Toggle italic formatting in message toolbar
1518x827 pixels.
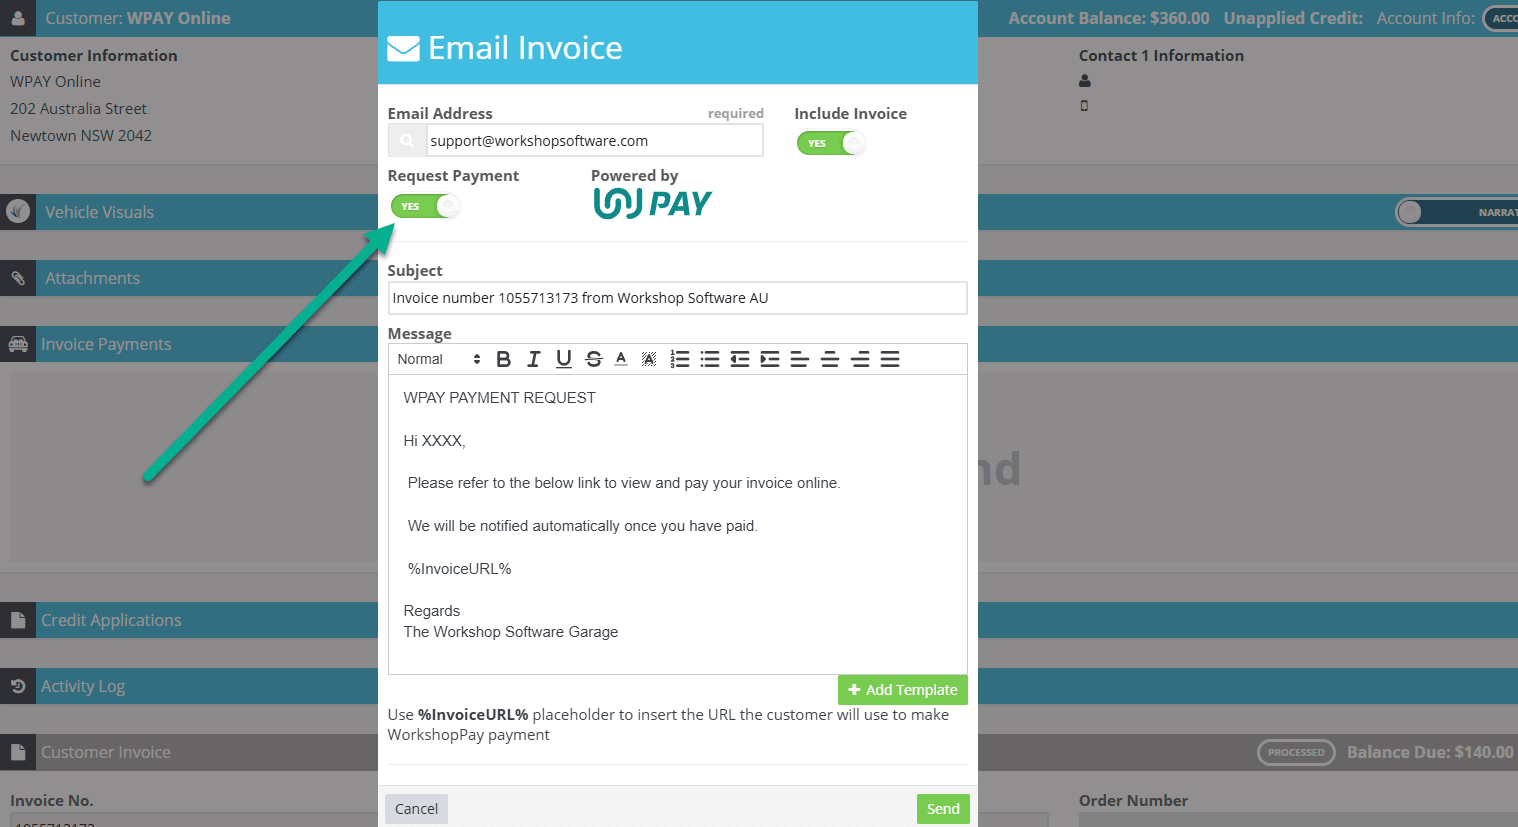point(533,359)
